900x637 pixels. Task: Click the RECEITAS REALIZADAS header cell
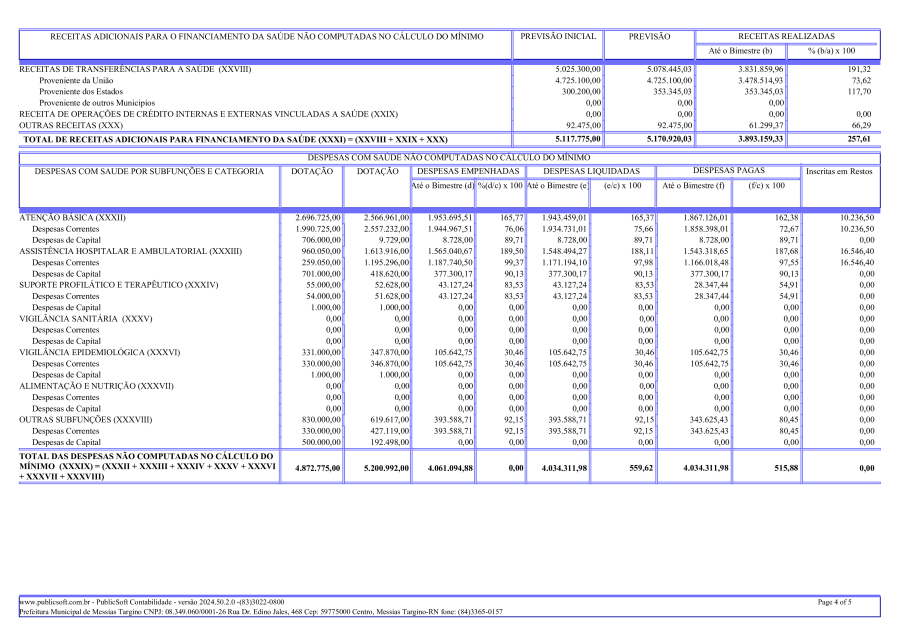(786, 36)
